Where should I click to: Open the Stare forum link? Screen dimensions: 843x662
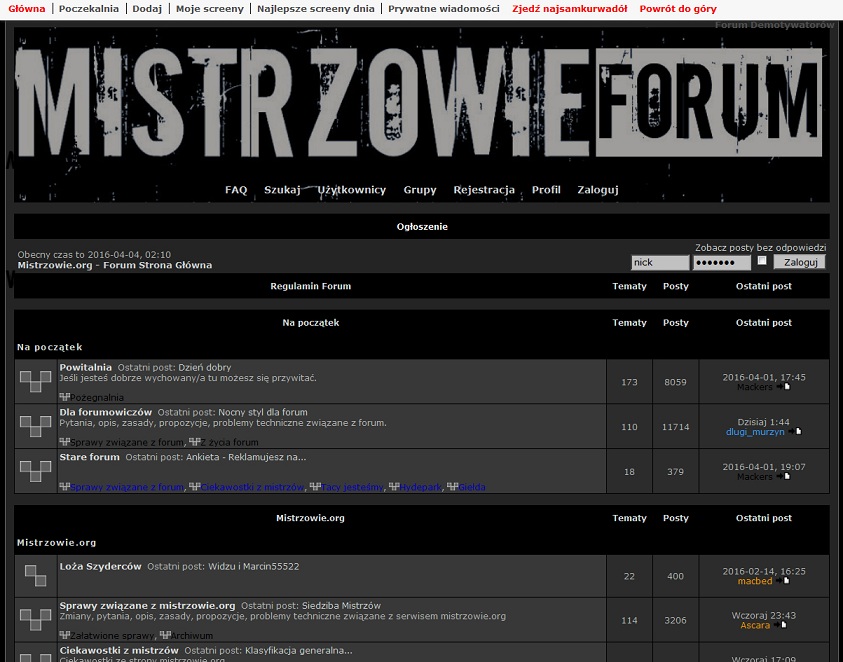tap(89, 457)
